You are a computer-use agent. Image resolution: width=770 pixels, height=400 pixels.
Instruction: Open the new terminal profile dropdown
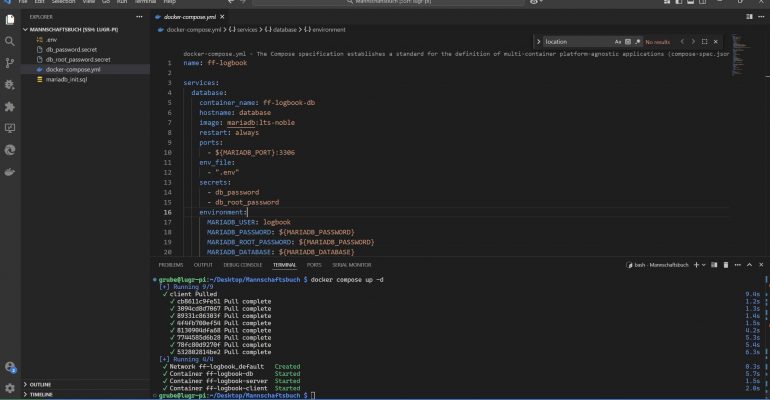click(x=704, y=265)
